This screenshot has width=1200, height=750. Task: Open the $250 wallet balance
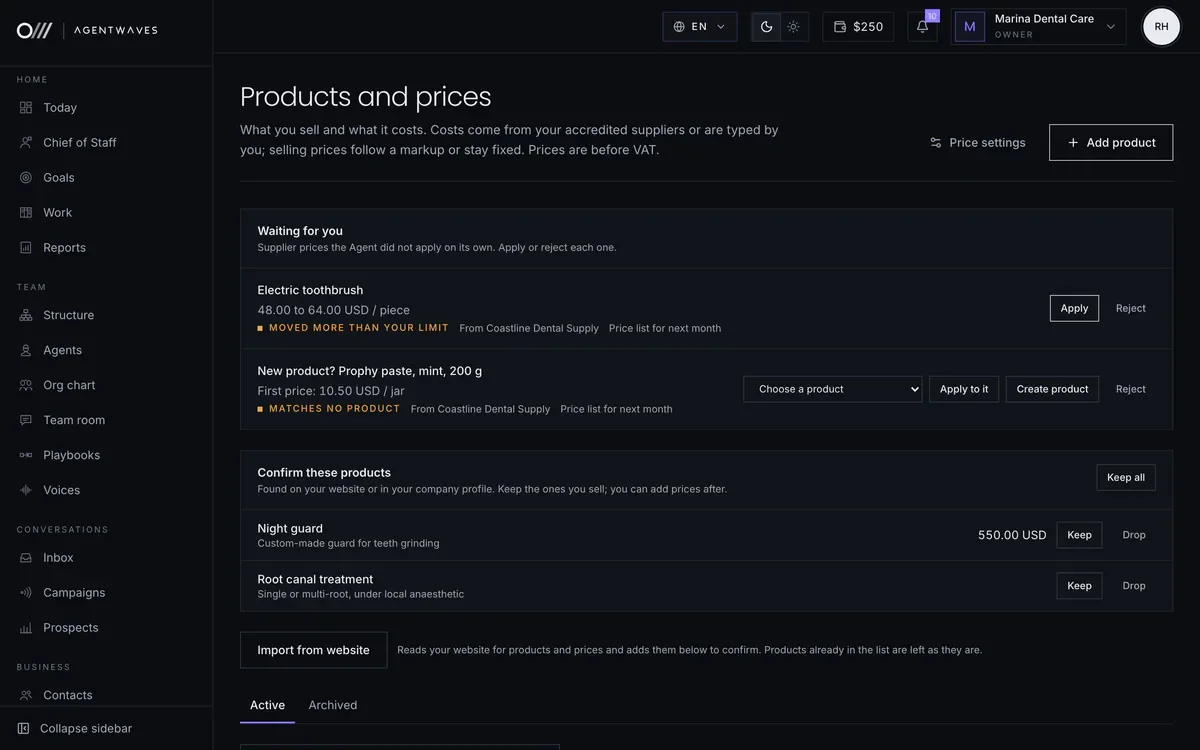click(x=858, y=27)
